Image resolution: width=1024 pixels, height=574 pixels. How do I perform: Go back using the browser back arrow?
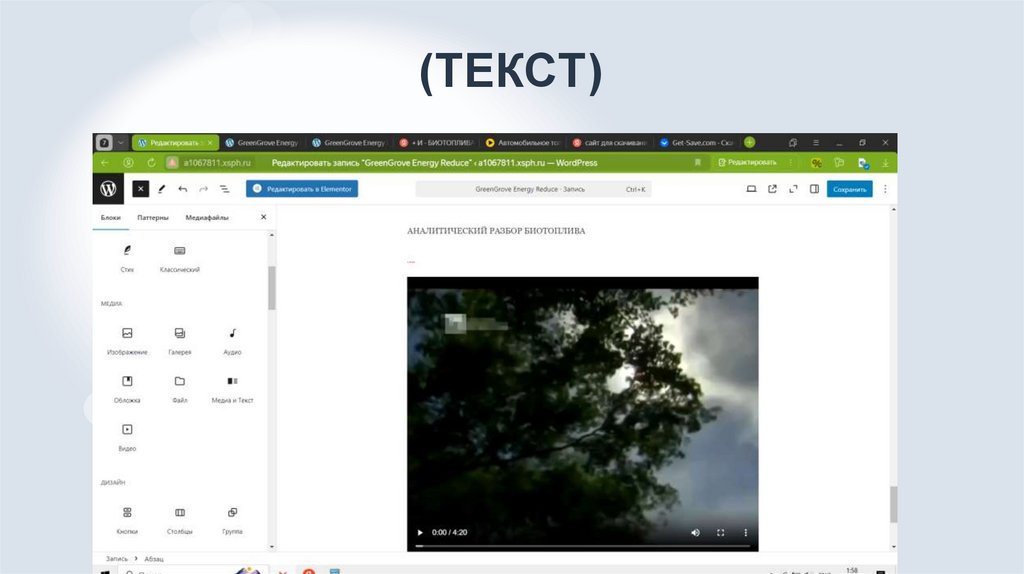click(105, 163)
